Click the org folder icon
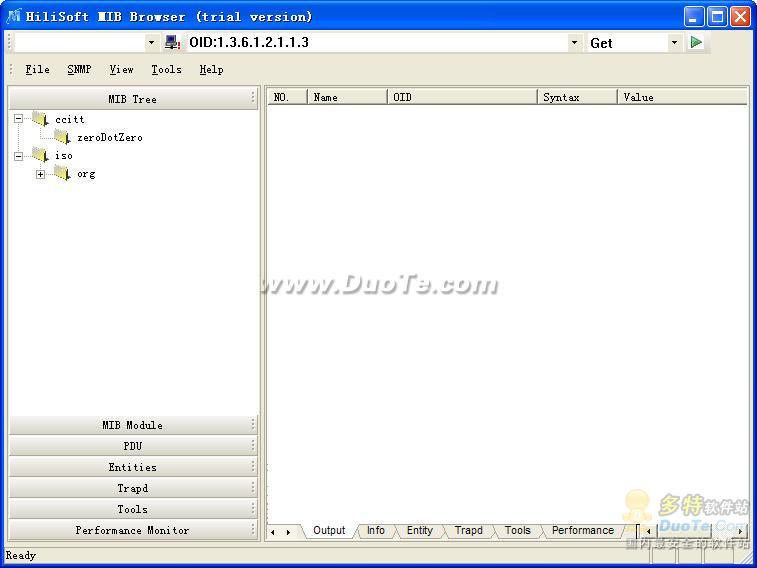The image size is (757, 568). (63, 174)
